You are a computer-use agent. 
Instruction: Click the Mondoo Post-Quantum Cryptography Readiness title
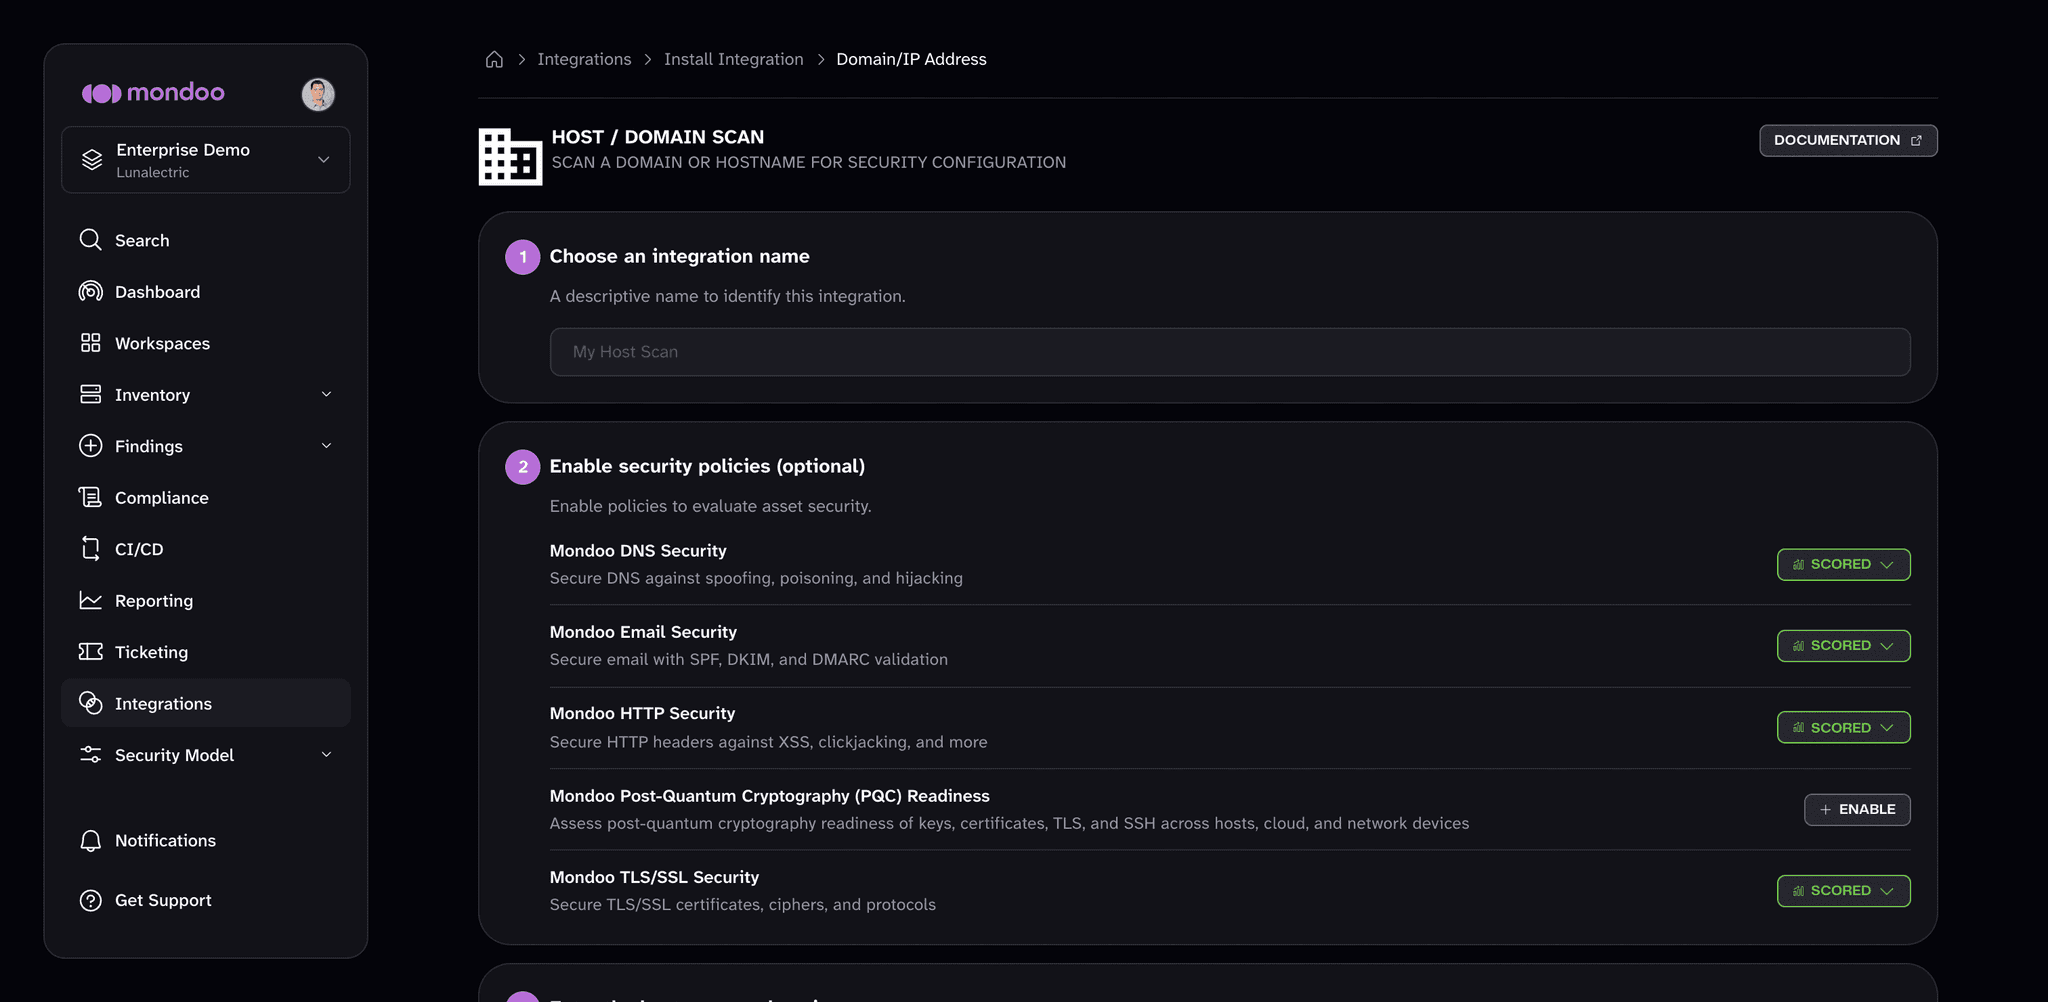tap(770, 796)
